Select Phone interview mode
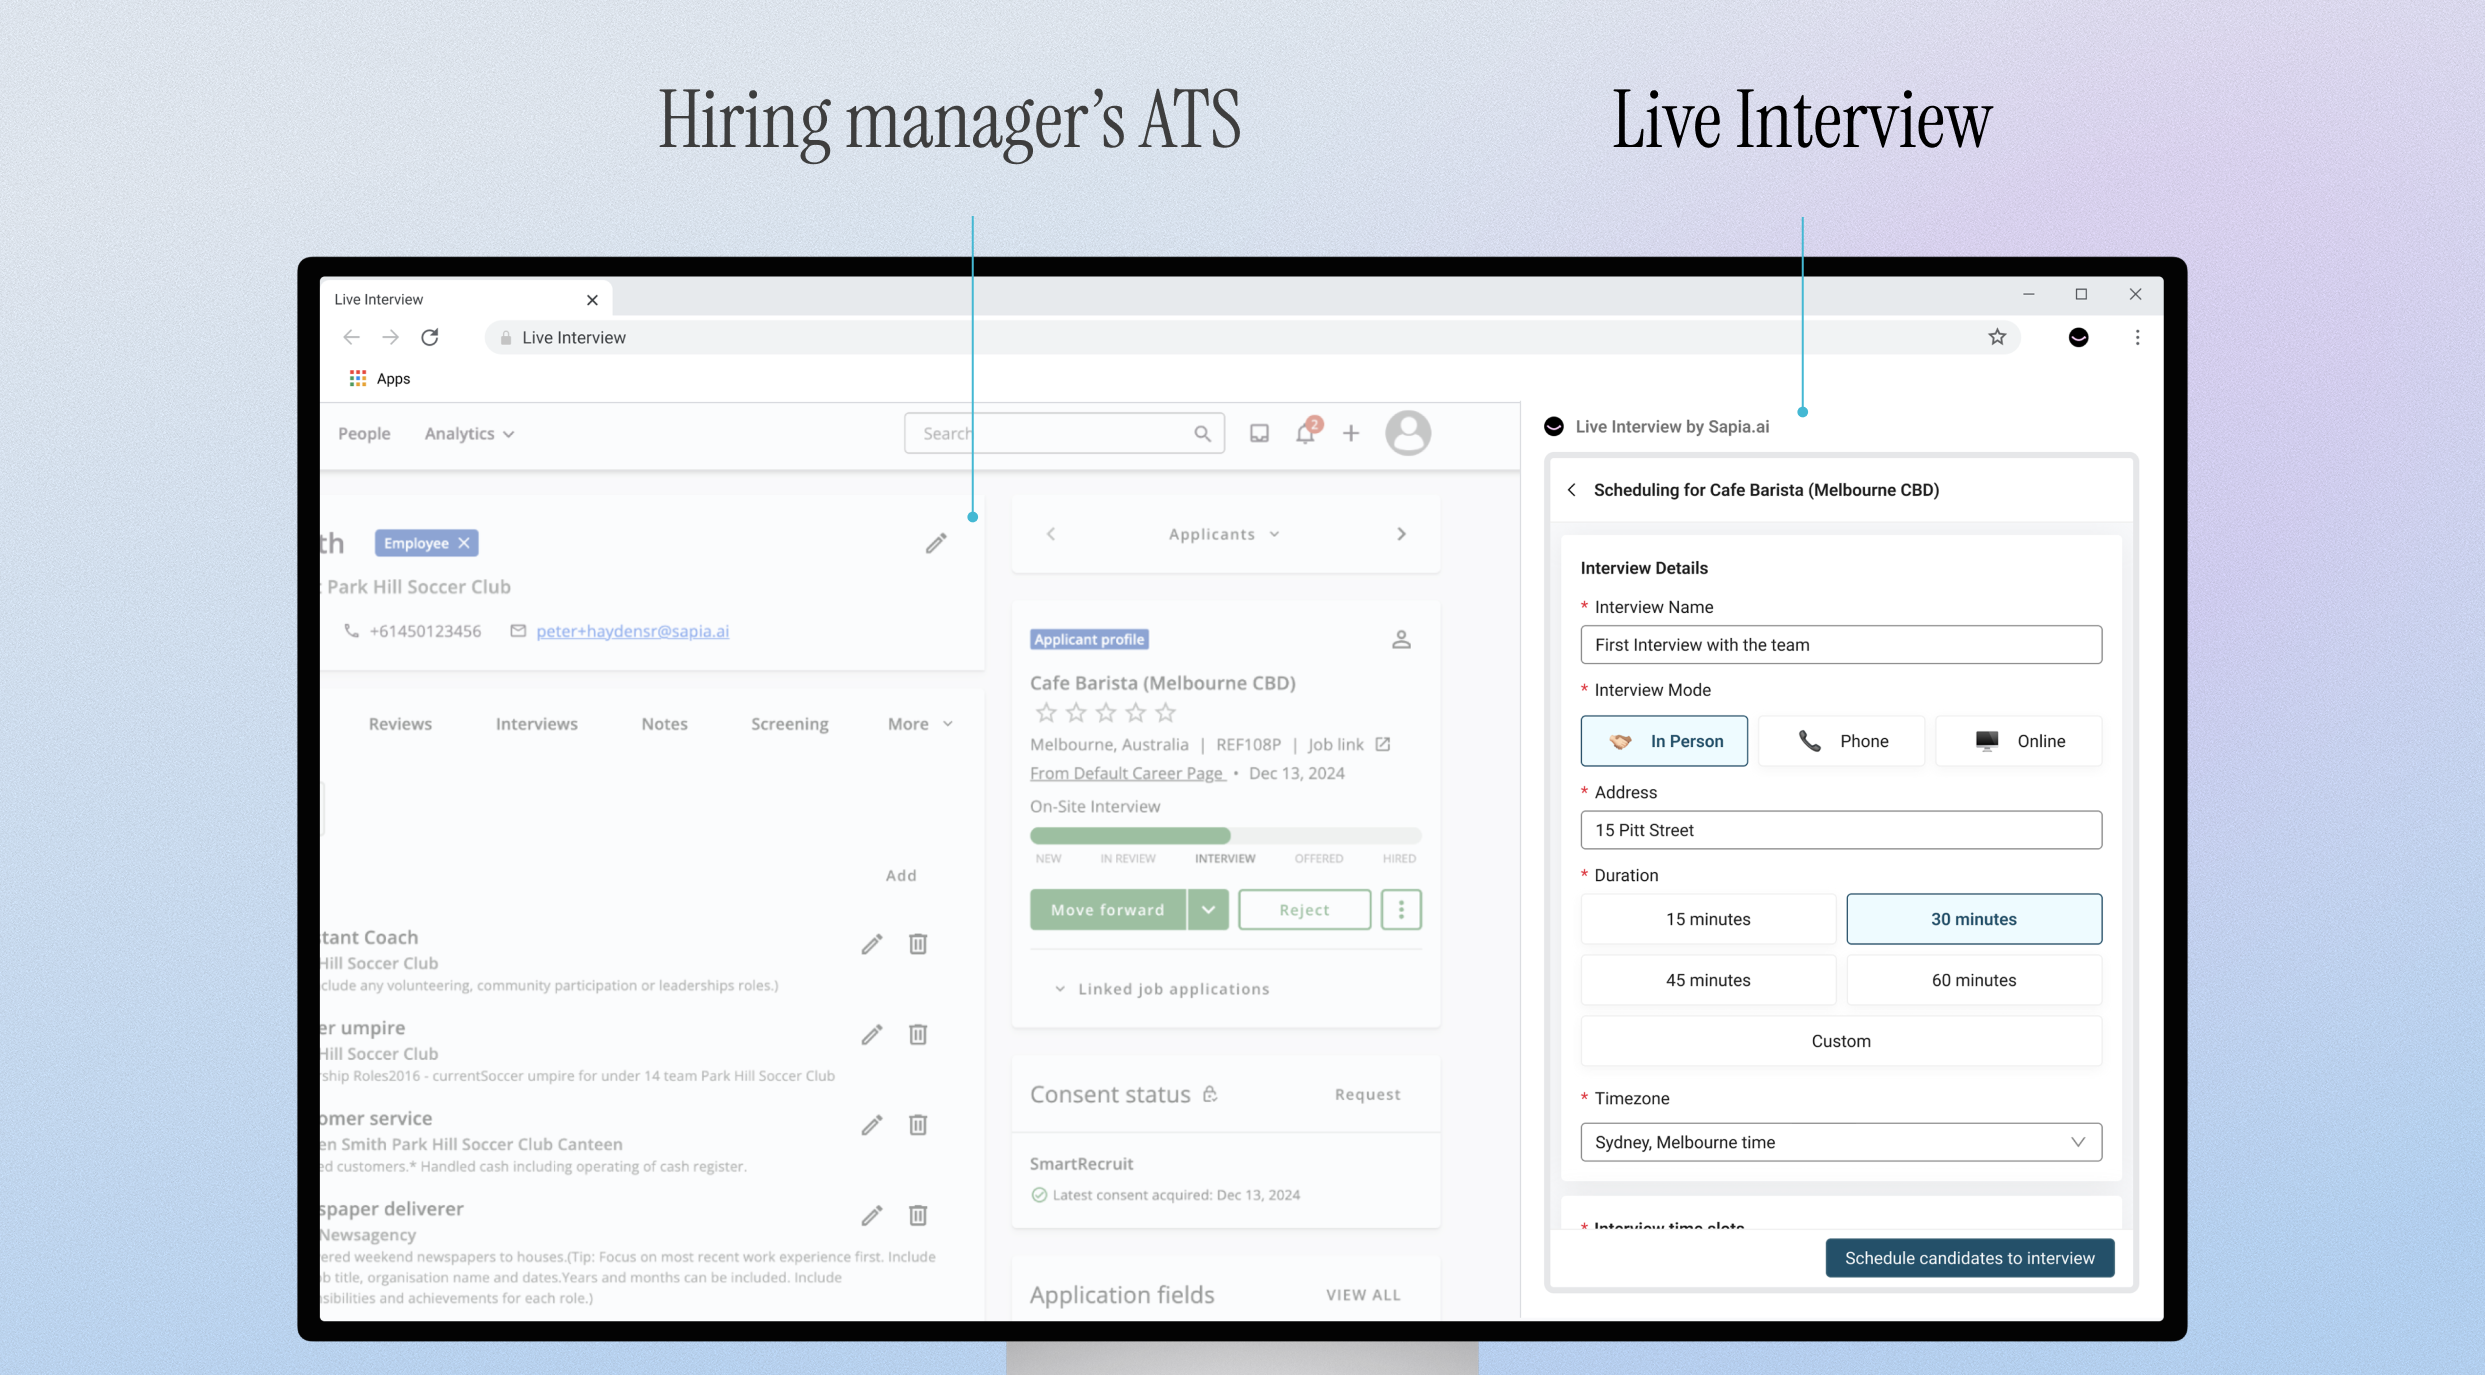The width and height of the screenshot is (2485, 1375). 1842,741
